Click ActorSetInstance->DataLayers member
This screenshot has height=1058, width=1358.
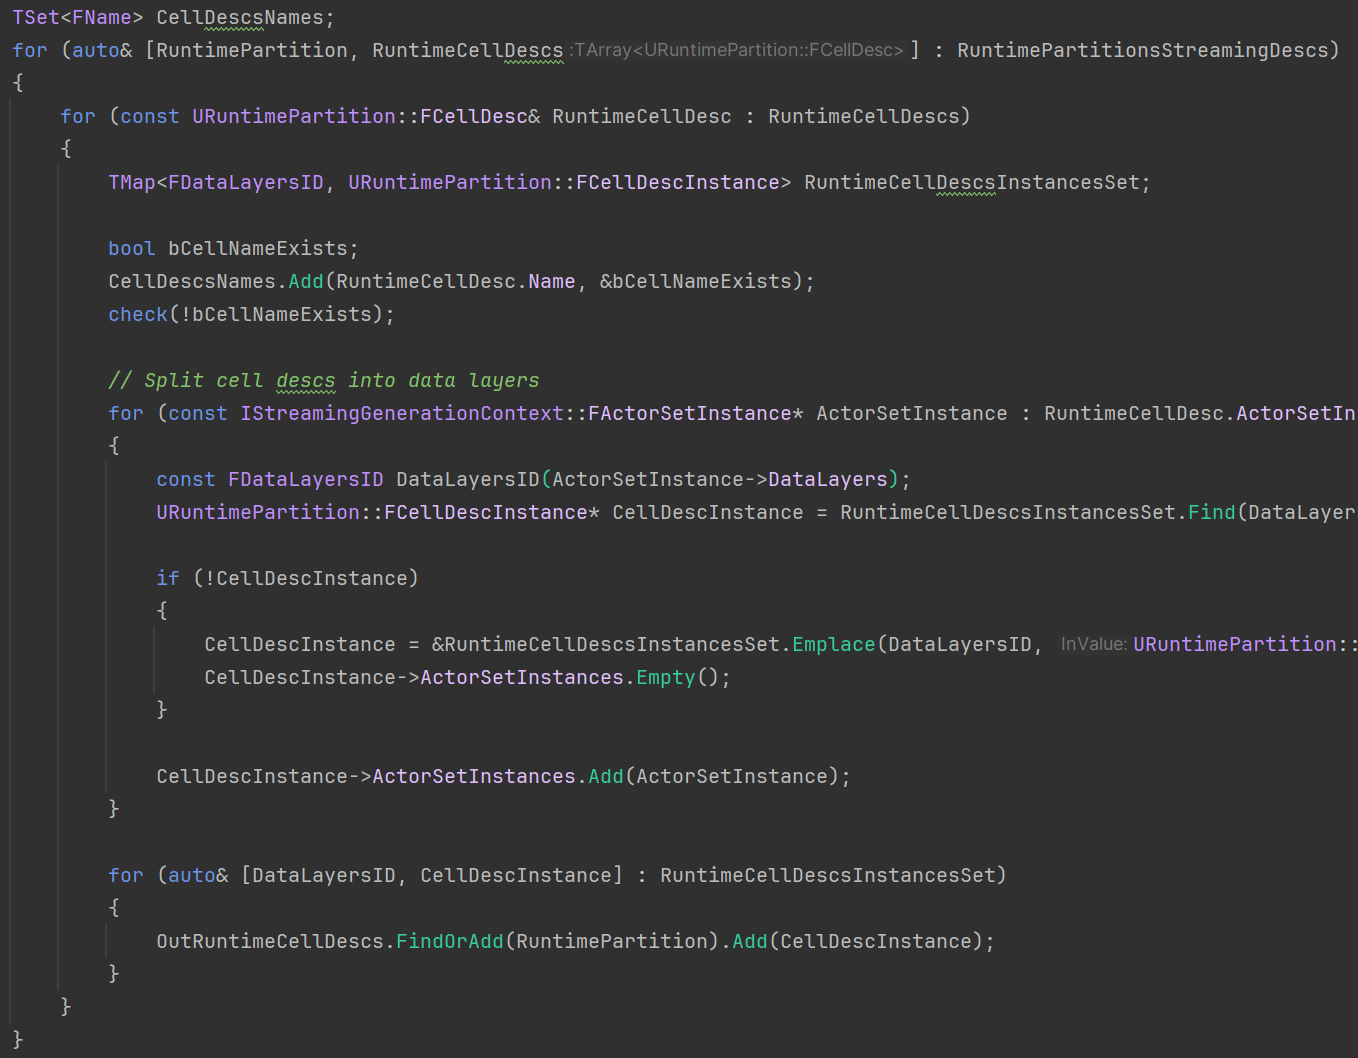(720, 479)
